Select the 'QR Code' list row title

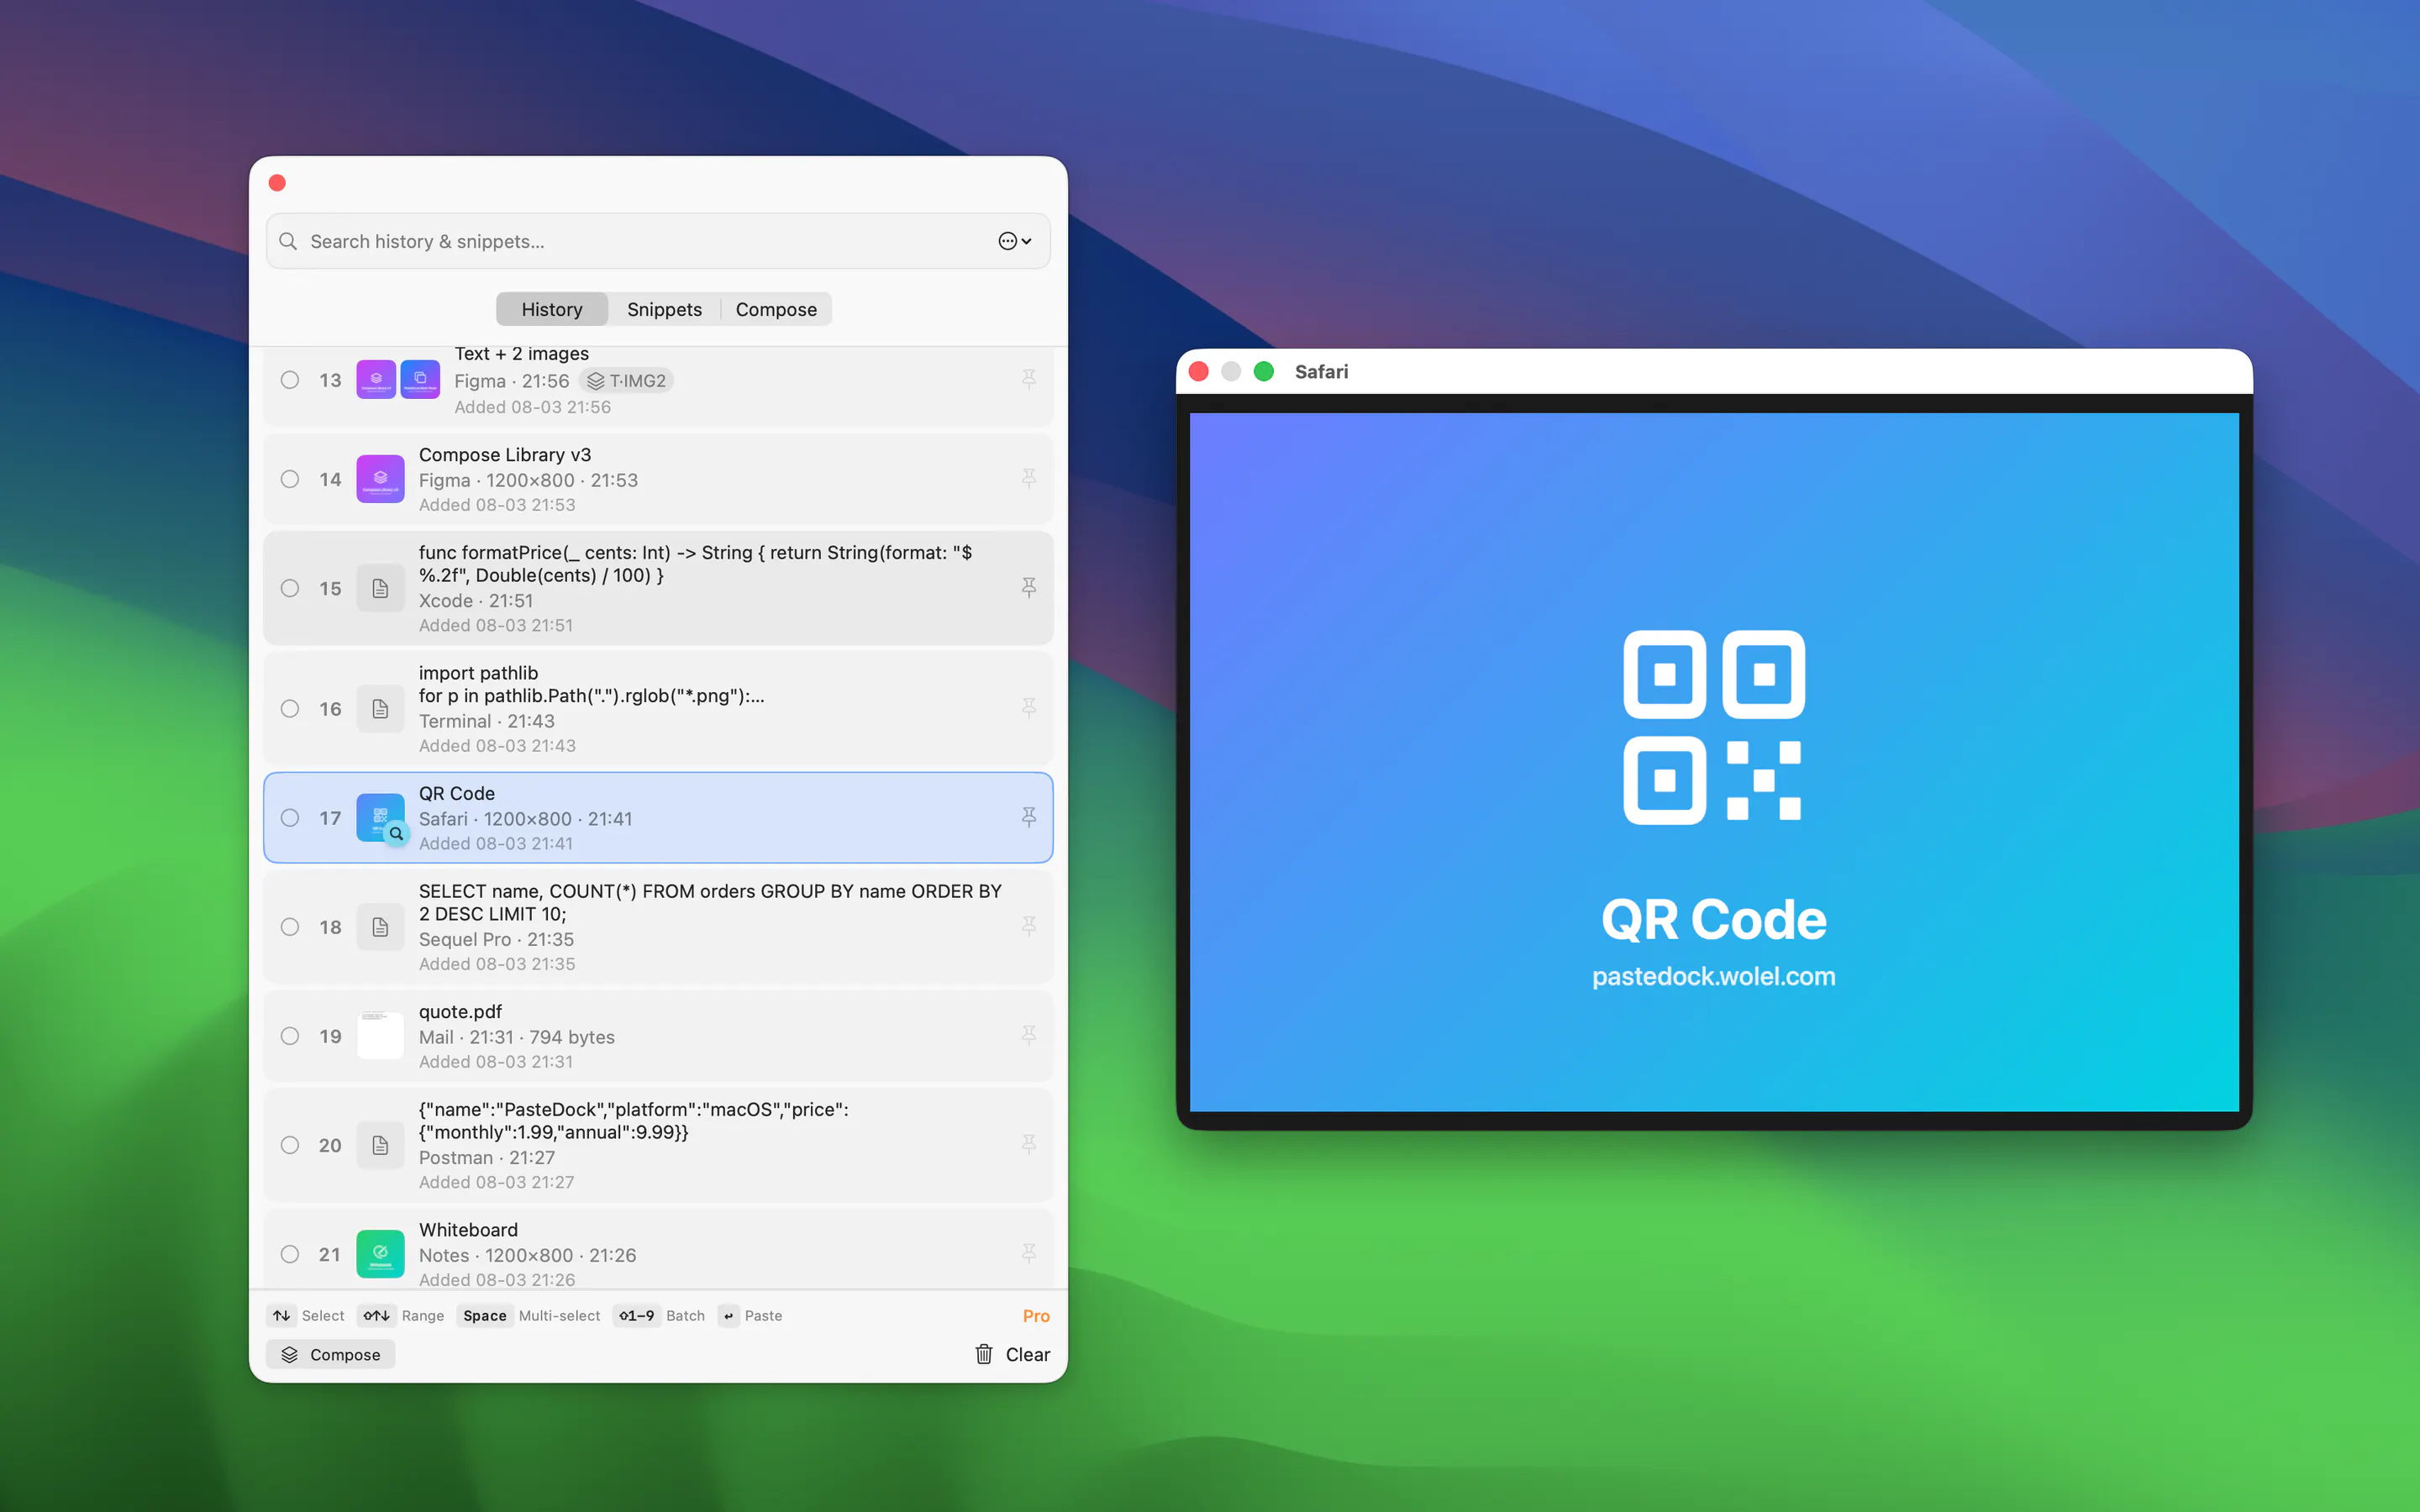tap(457, 793)
